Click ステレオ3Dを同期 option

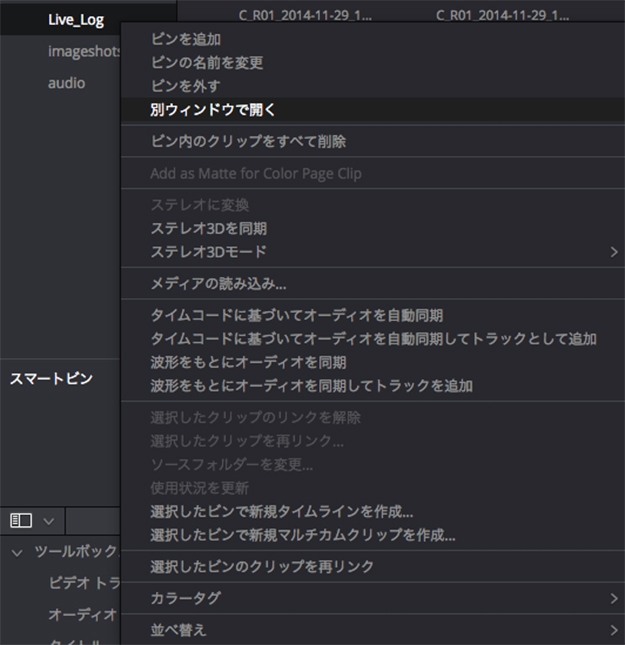[x=208, y=228]
